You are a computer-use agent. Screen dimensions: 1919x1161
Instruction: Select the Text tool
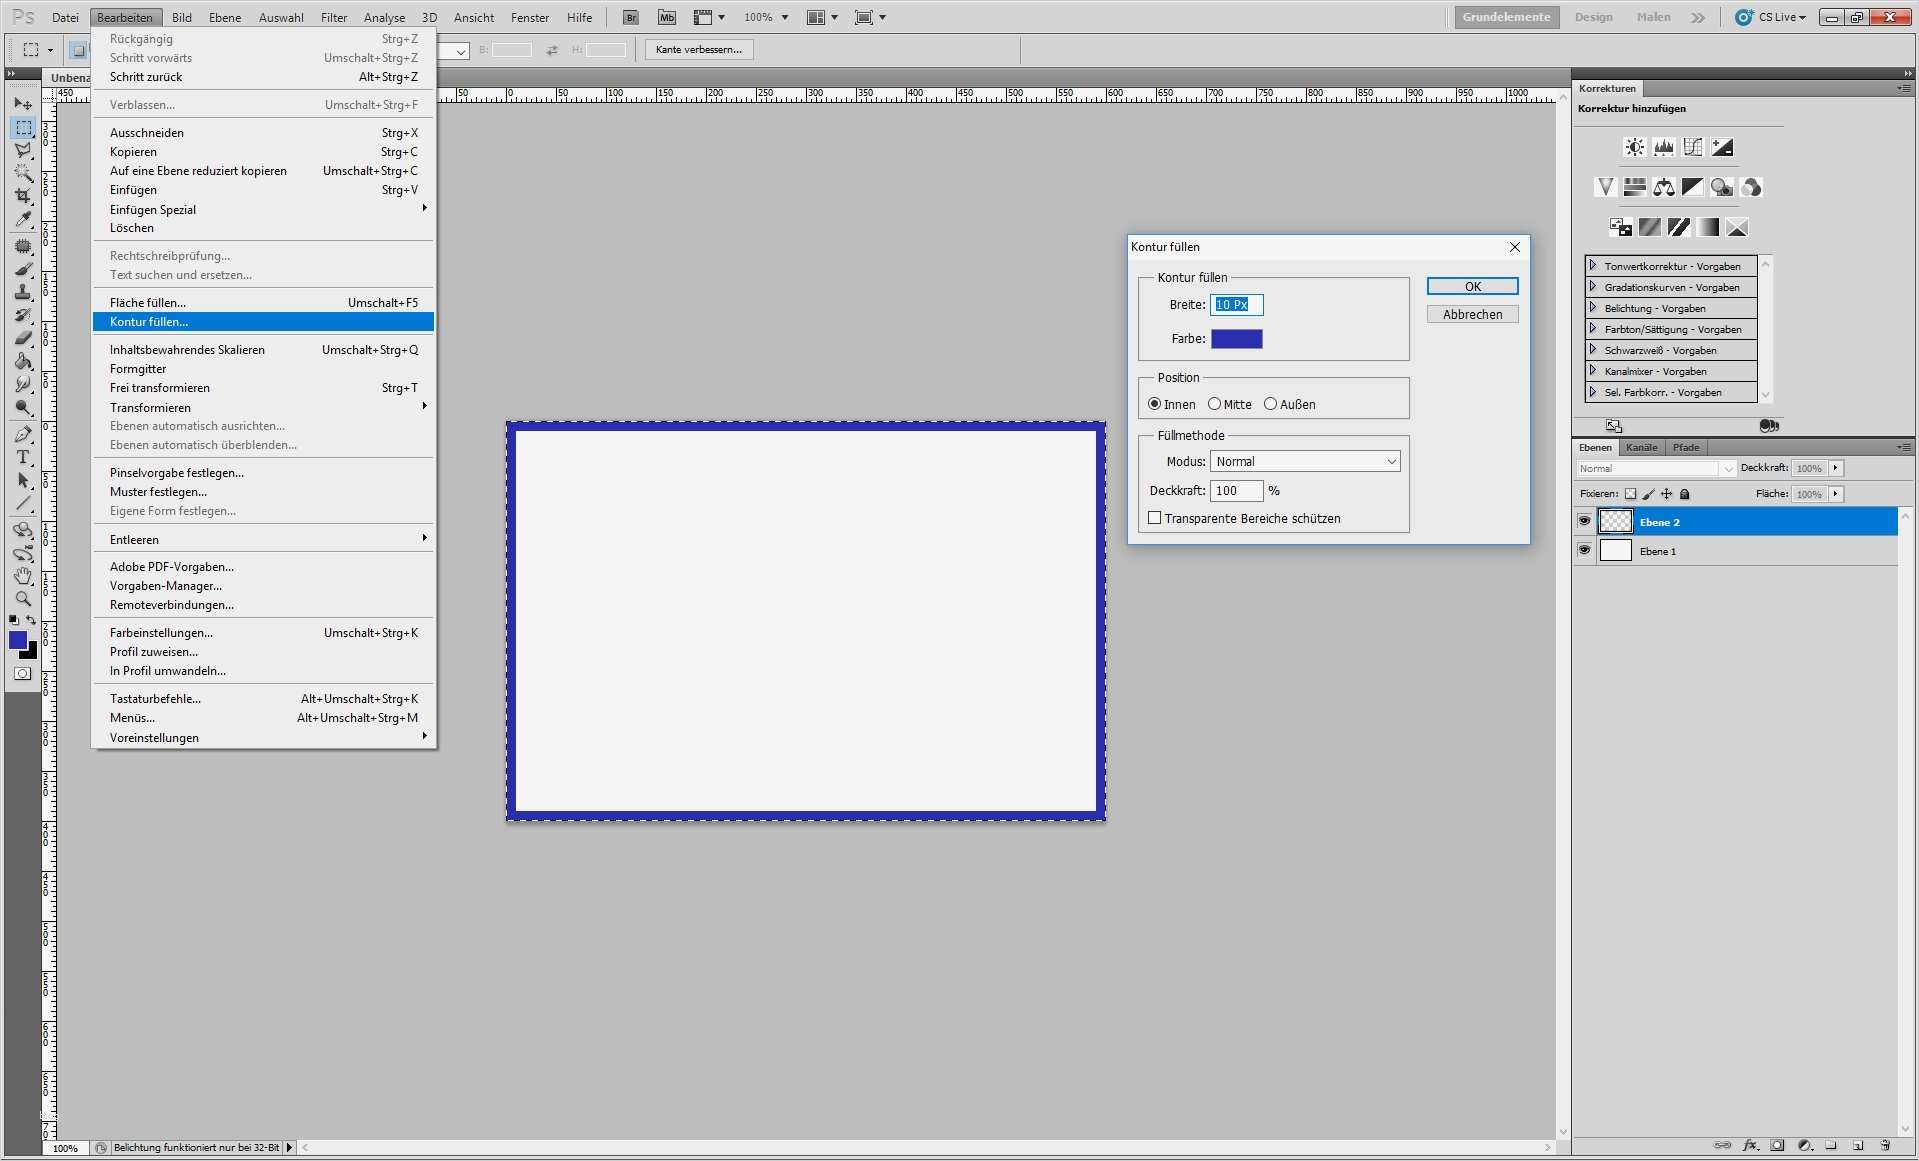coord(23,457)
